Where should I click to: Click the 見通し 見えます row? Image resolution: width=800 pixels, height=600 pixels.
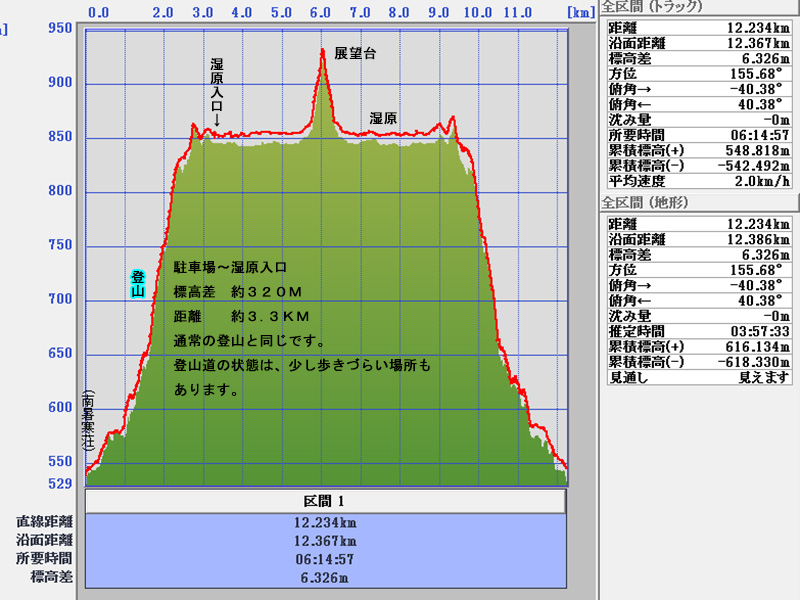tap(698, 377)
